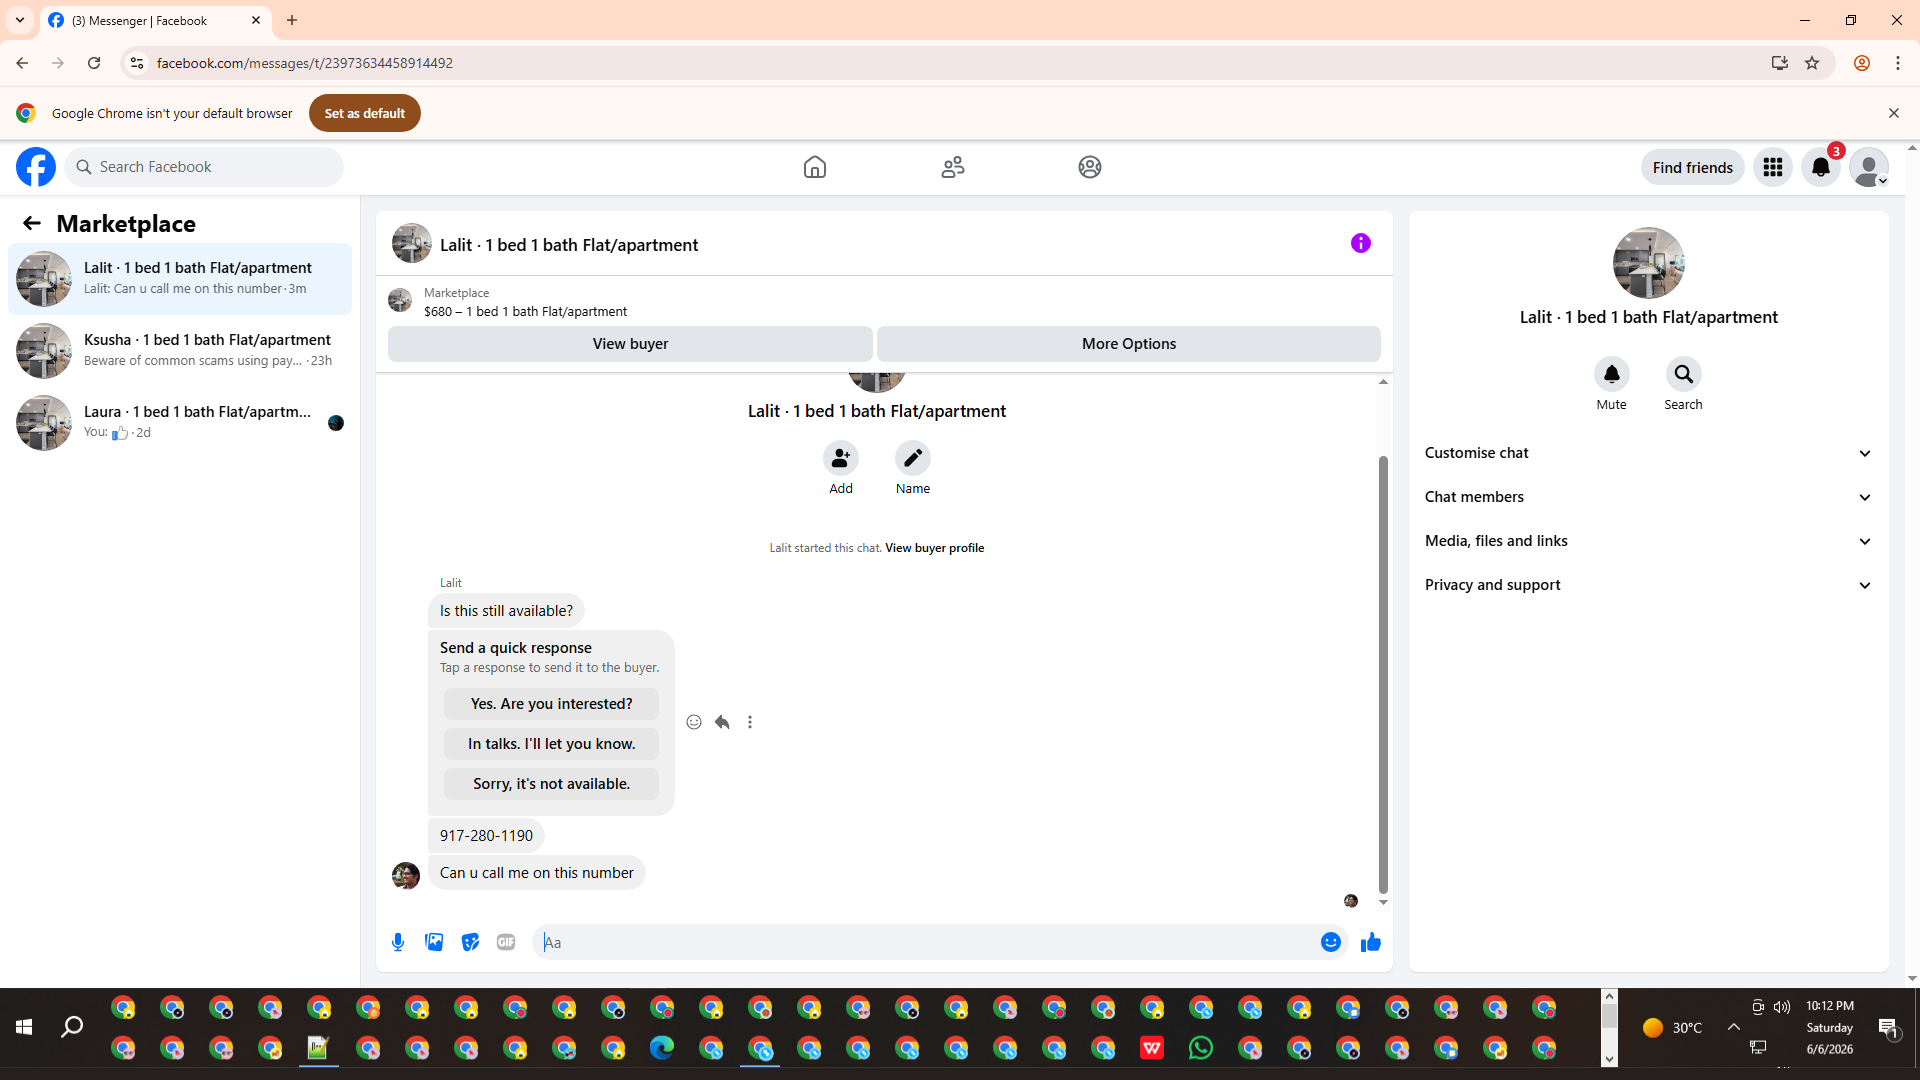
Task: Click the Facebook logo
Action: coord(36,167)
